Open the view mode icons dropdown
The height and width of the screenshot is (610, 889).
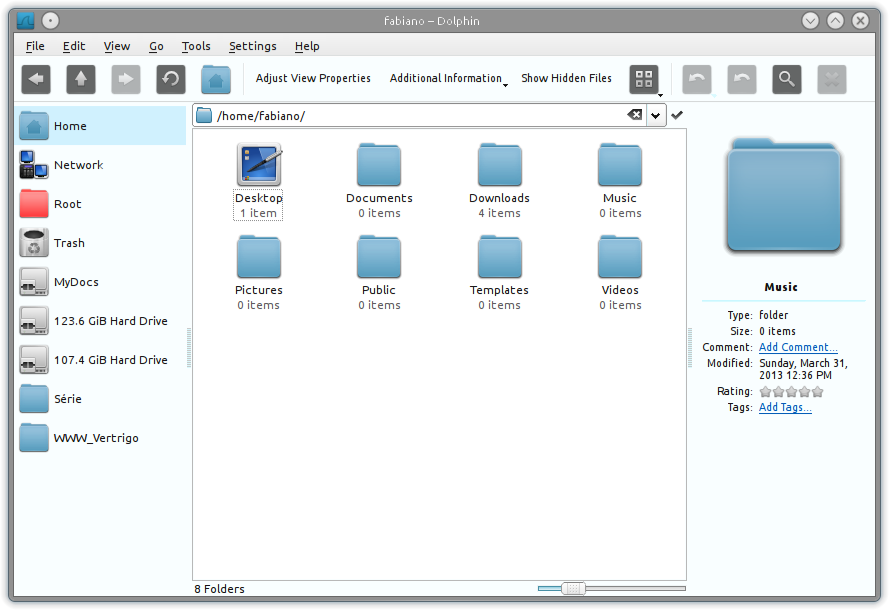[646, 79]
